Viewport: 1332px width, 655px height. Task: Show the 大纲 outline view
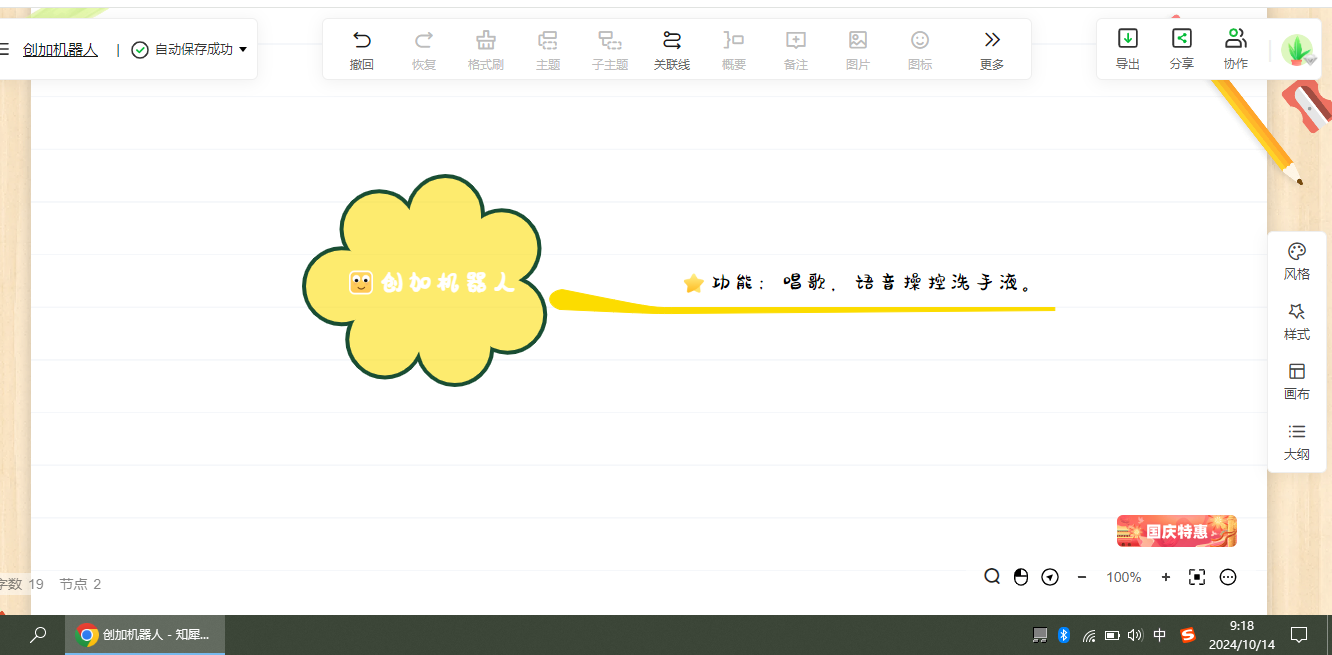1297,442
